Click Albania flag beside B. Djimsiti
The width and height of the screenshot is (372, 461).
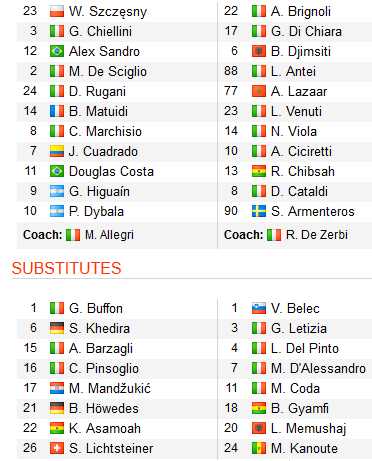(x=259, y=51)
